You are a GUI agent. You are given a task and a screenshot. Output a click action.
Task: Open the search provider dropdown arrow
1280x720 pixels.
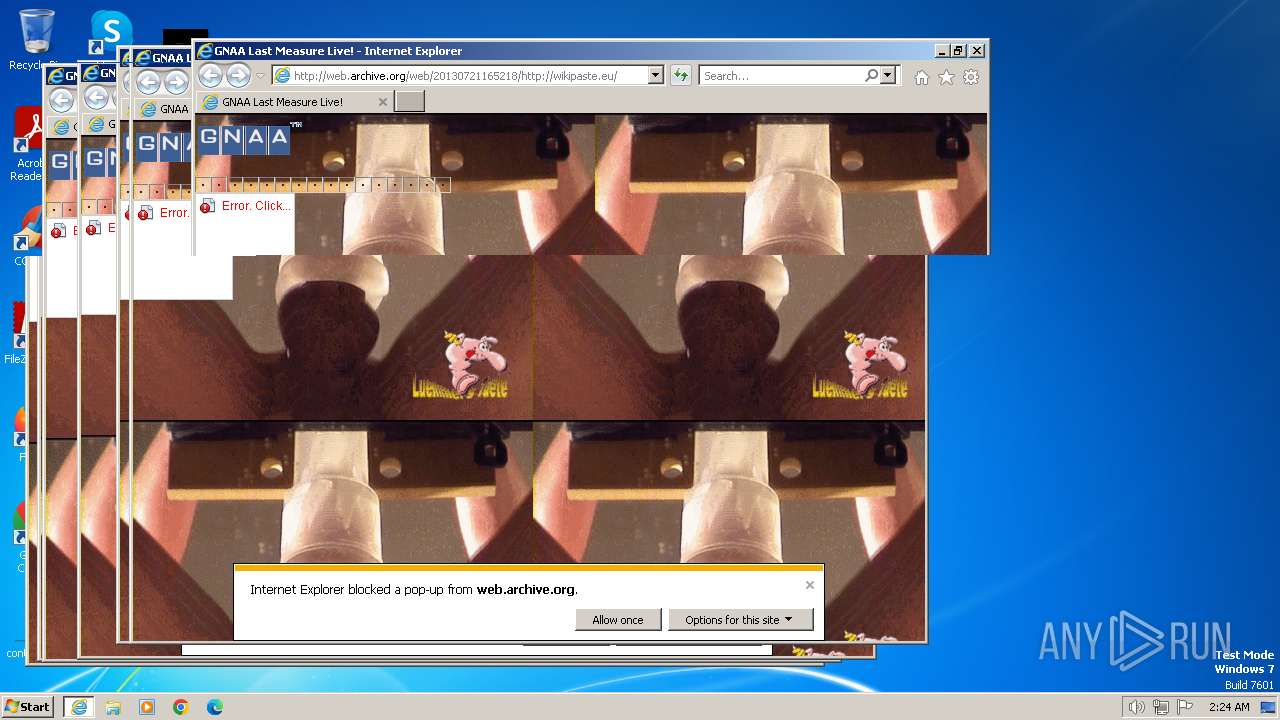click(x=887, y=75)
